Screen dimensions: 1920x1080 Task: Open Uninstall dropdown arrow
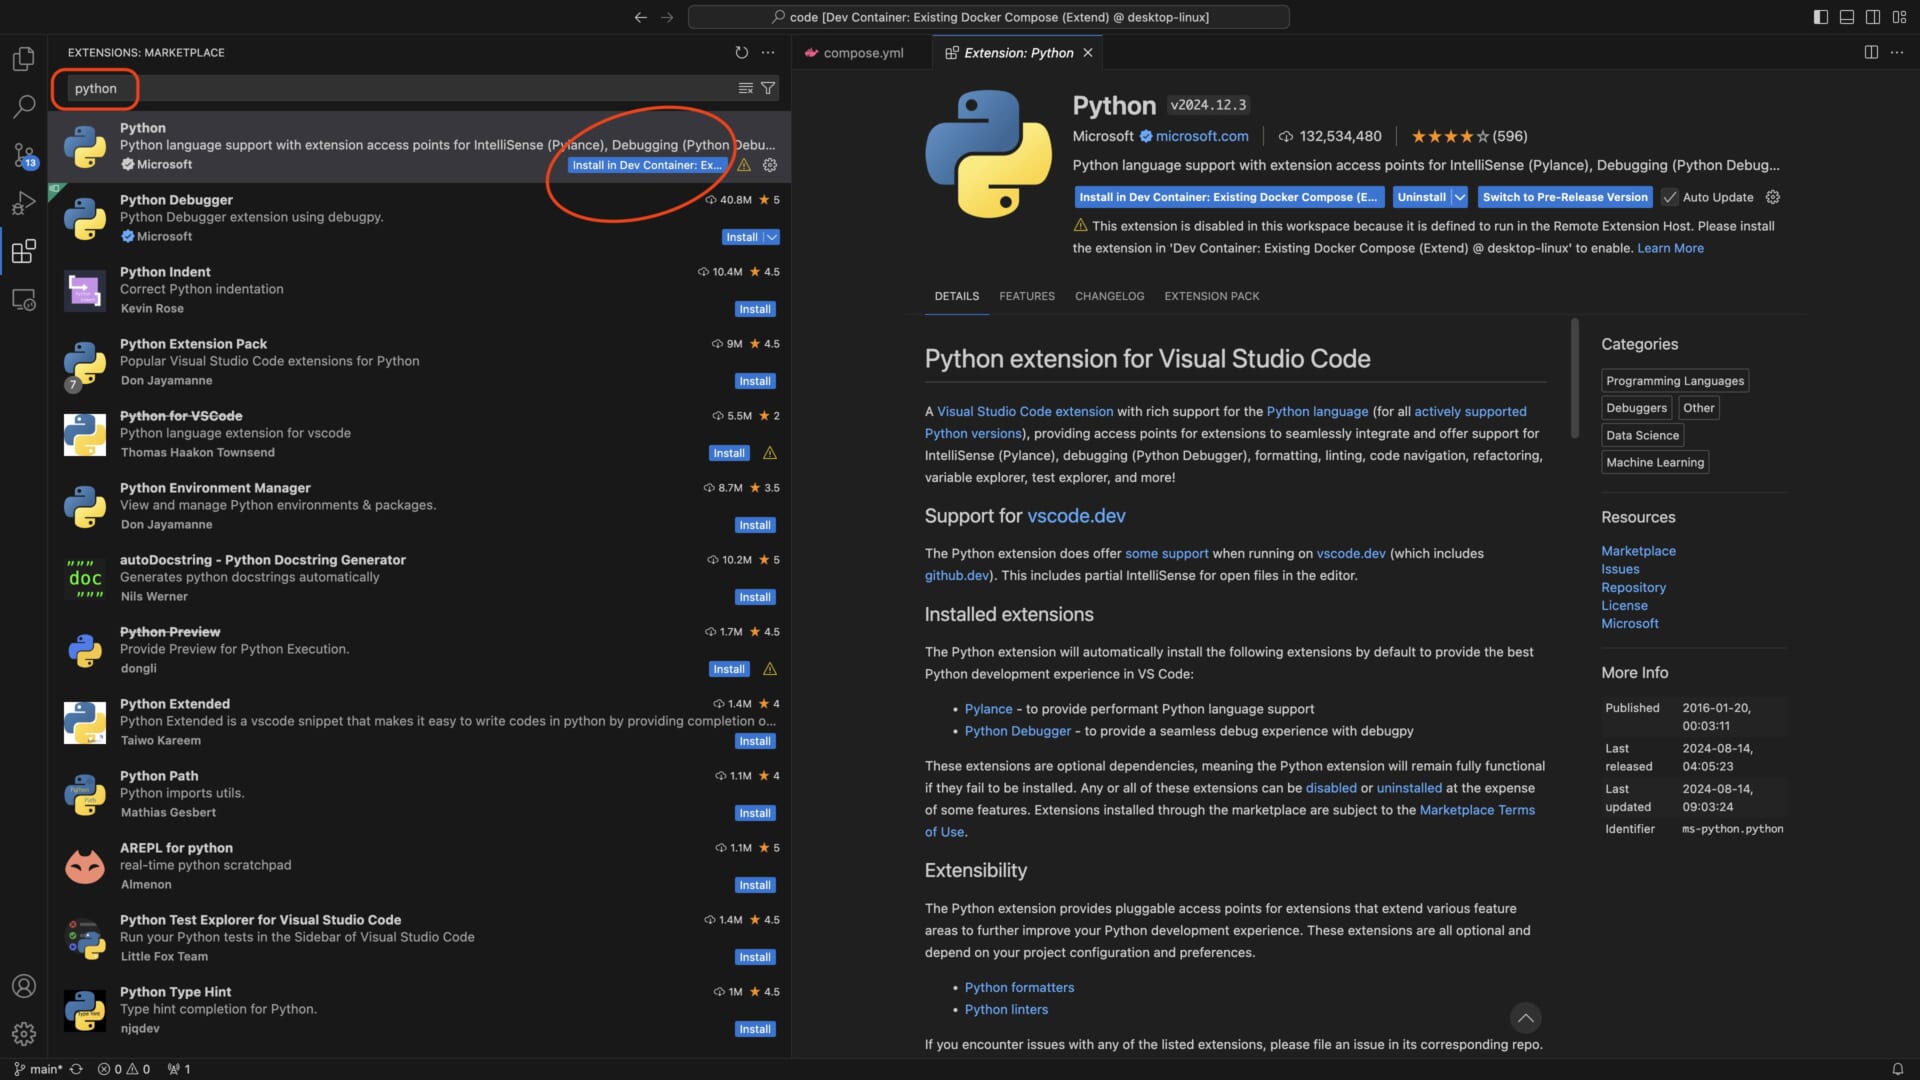tap(1460, 197)
